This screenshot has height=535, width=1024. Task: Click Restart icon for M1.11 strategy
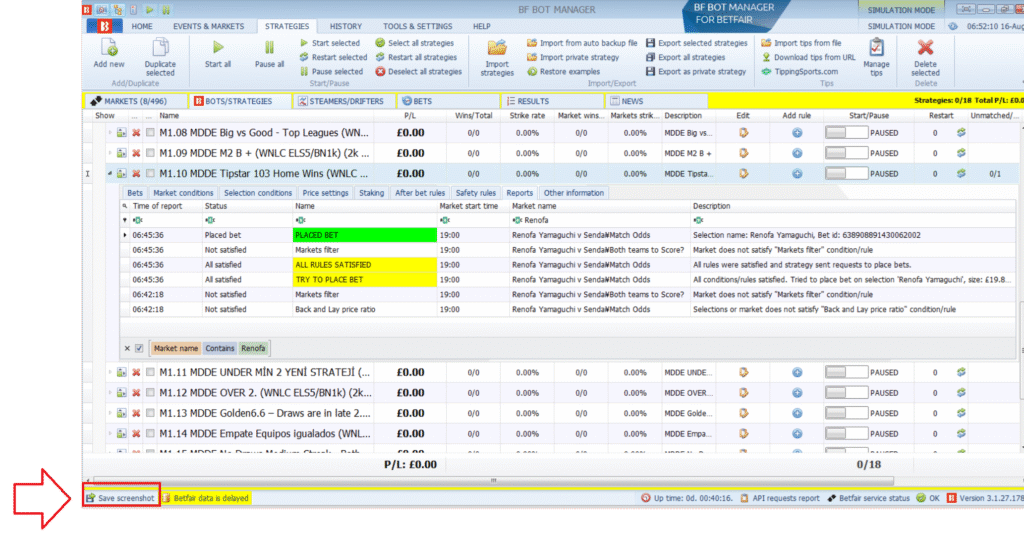coord(961,372)
